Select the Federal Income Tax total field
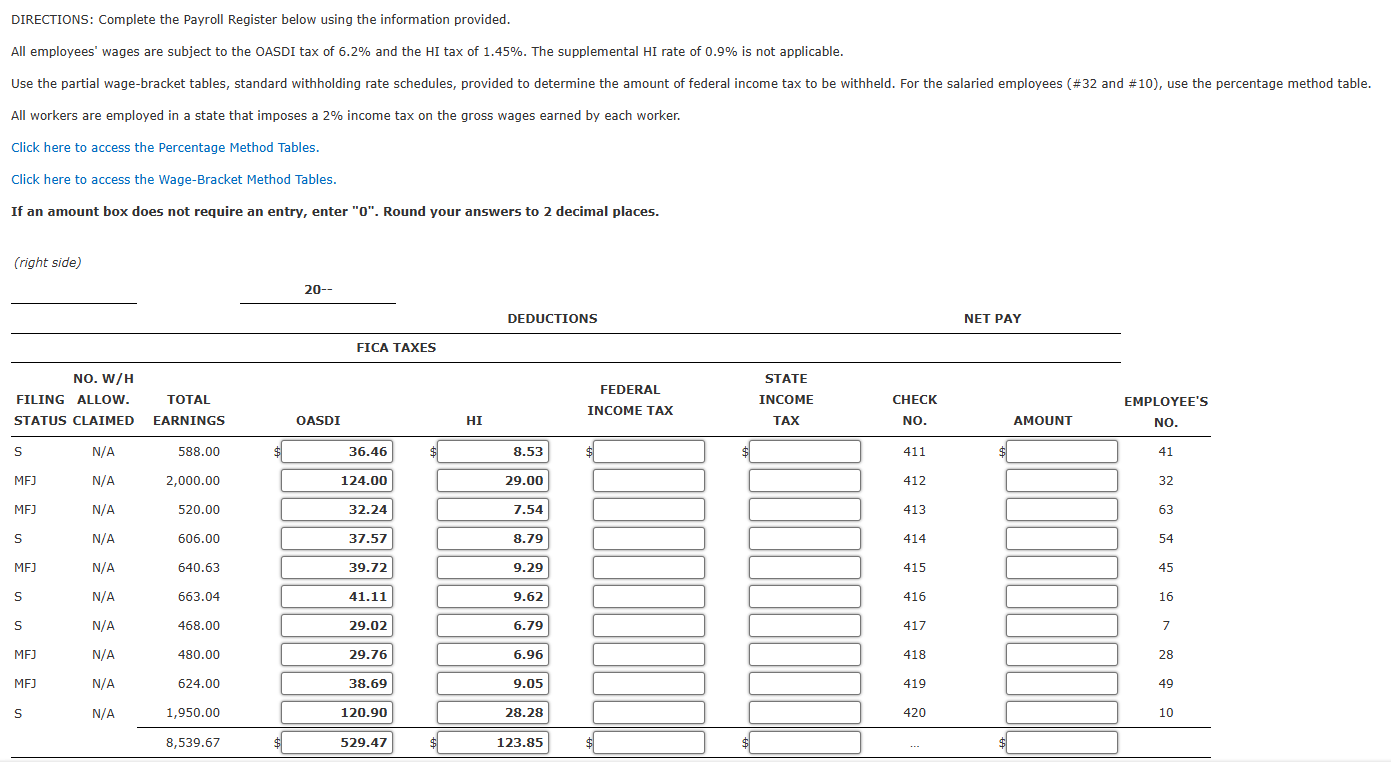 pos(648,742)
